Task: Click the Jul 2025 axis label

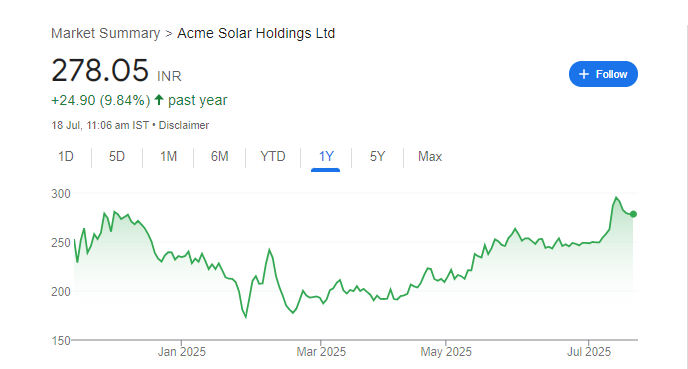Action: click(588, 352)
